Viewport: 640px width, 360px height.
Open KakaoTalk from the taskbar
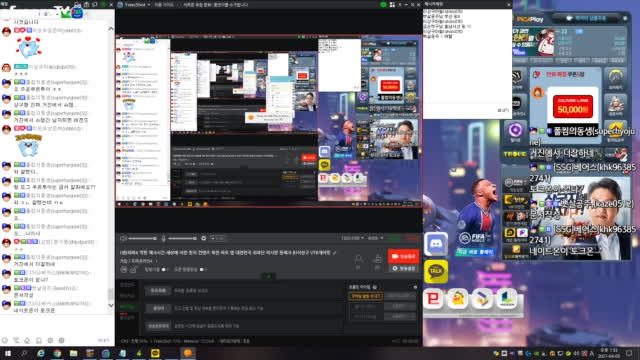click(155, 353)
